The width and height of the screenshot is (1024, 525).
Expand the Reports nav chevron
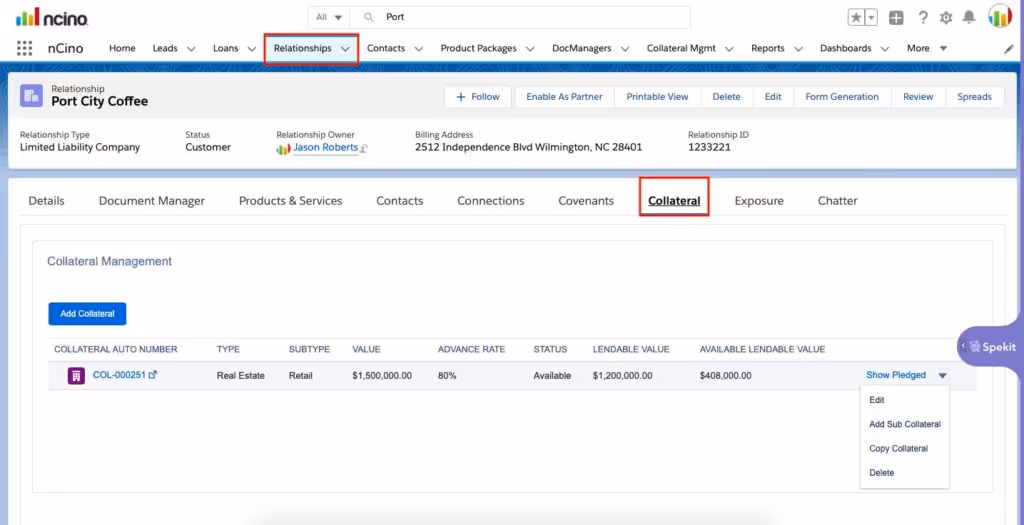click(798, 48)
